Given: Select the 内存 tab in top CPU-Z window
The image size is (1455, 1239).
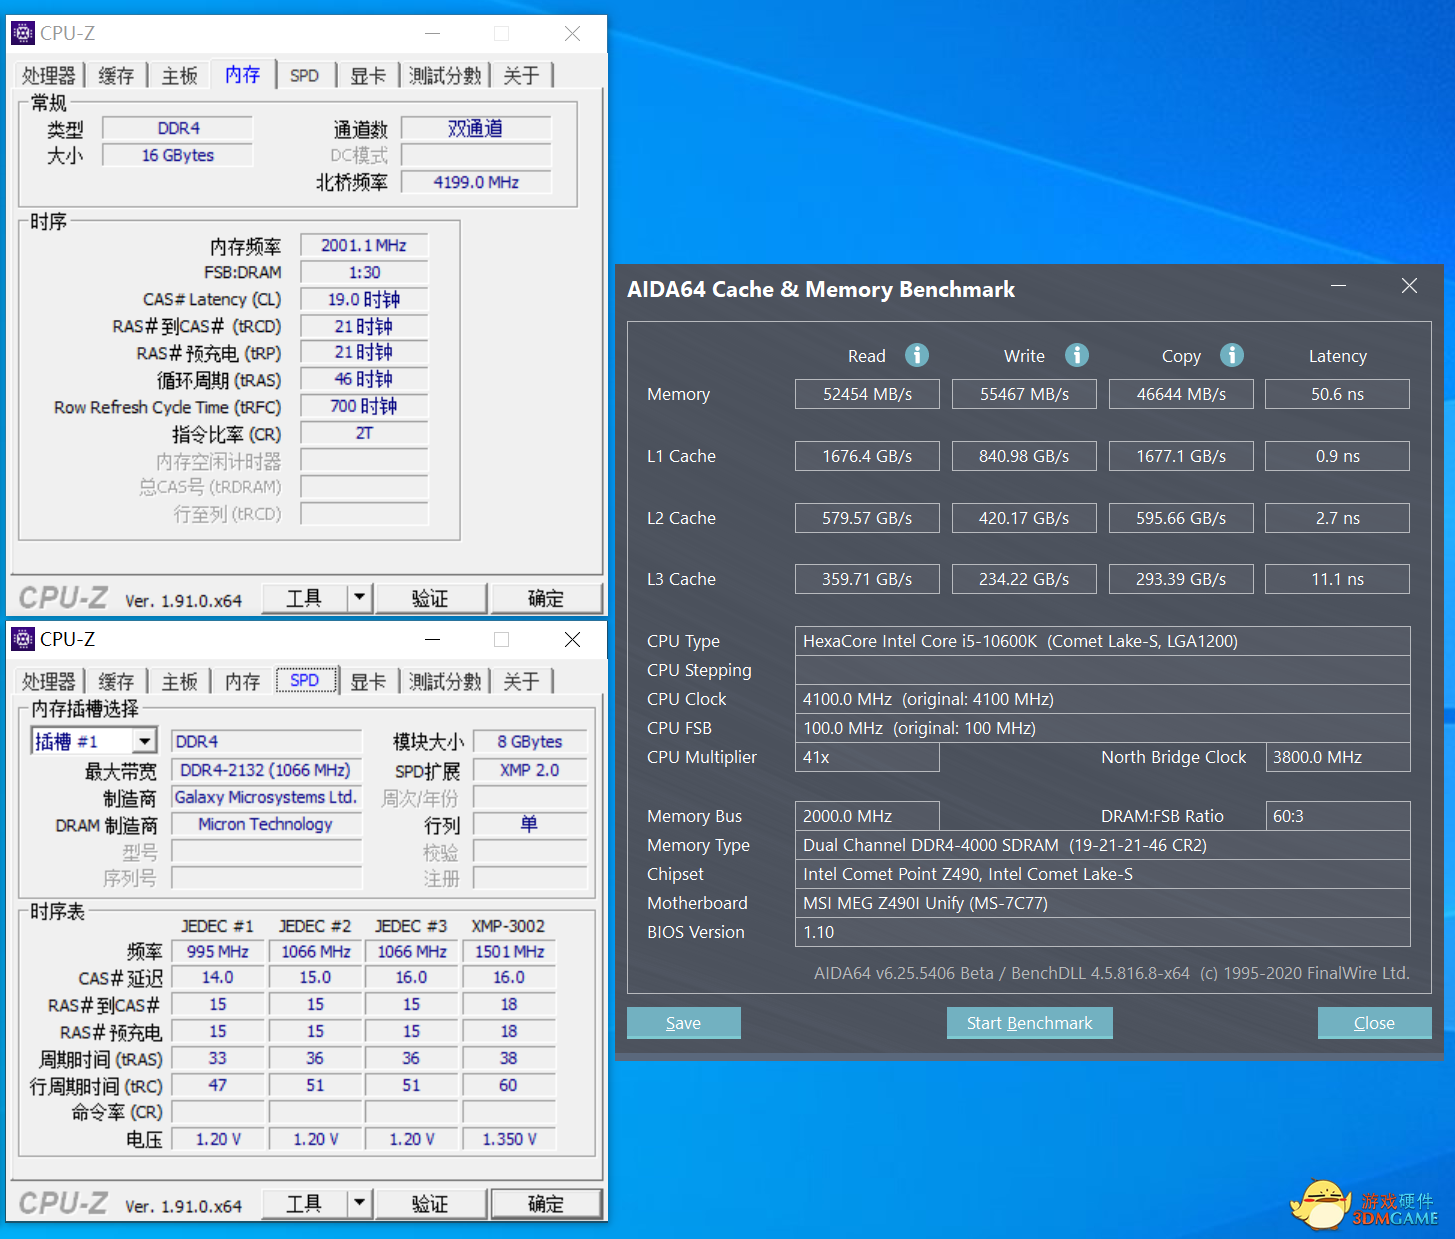Looking at the screenshot, I should click(x=243, y=74).
